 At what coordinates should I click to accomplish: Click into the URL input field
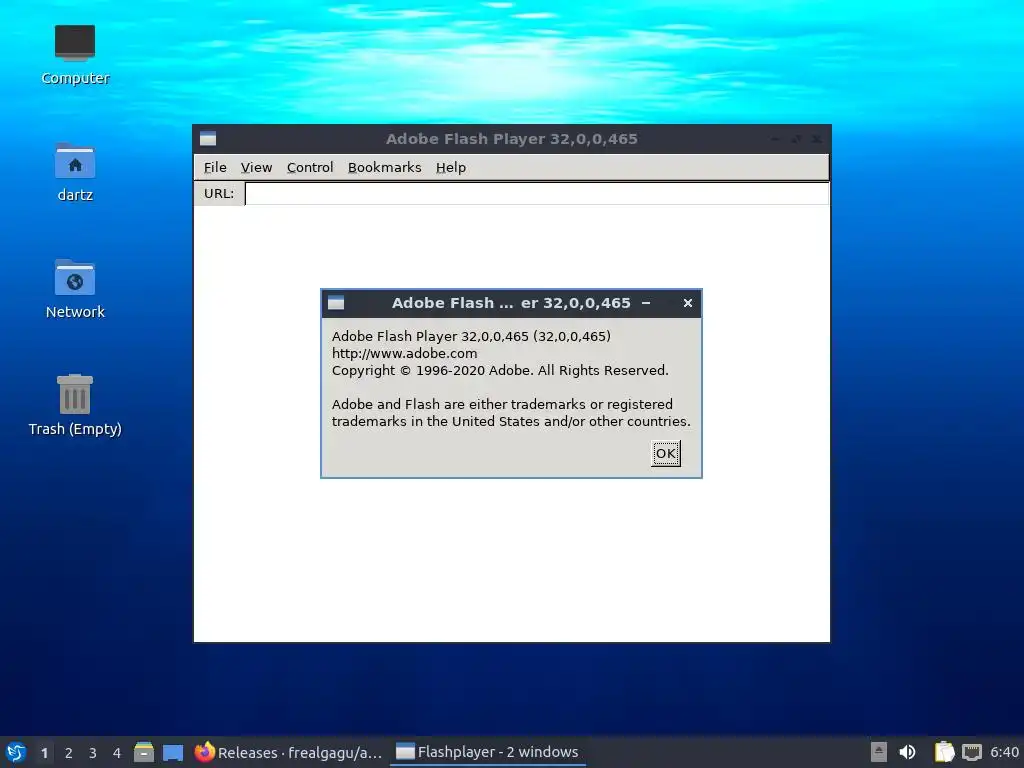click(537, 193)
